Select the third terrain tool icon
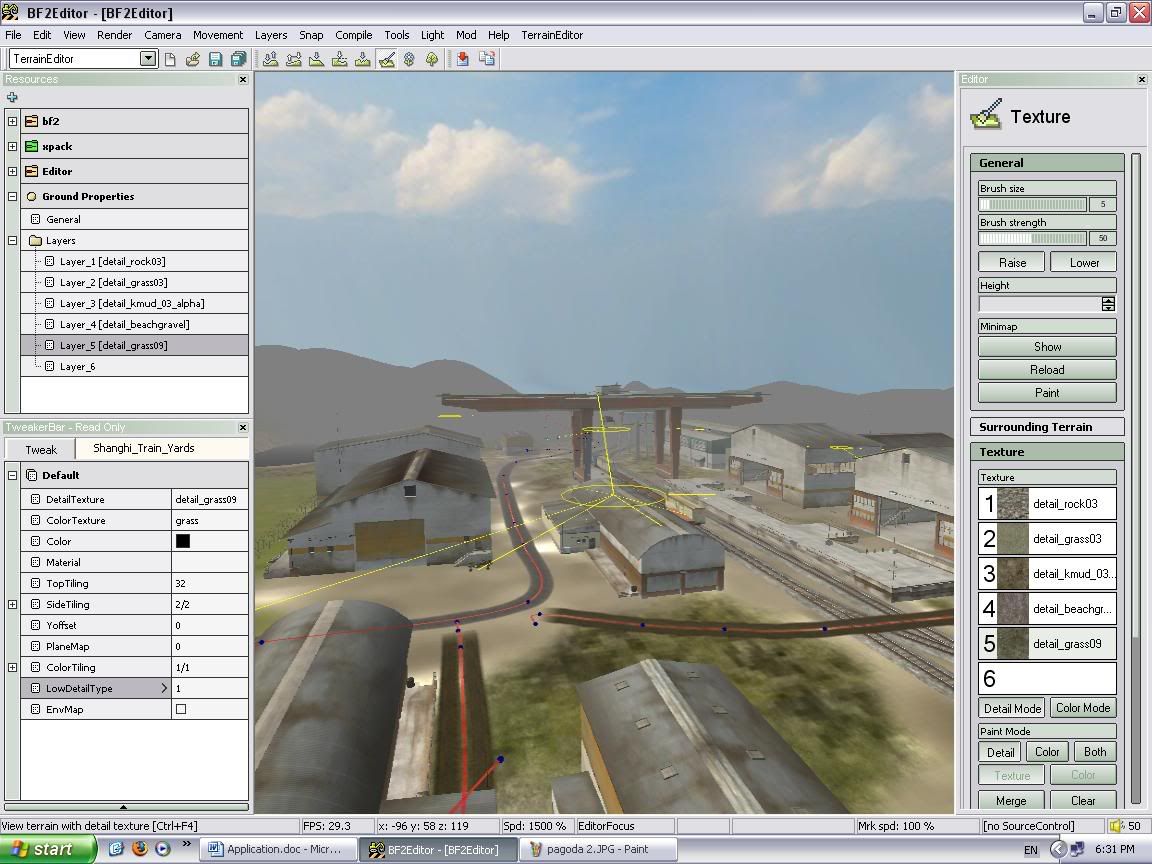Viewport: 1152px width, 864px height. coord(317,59)
